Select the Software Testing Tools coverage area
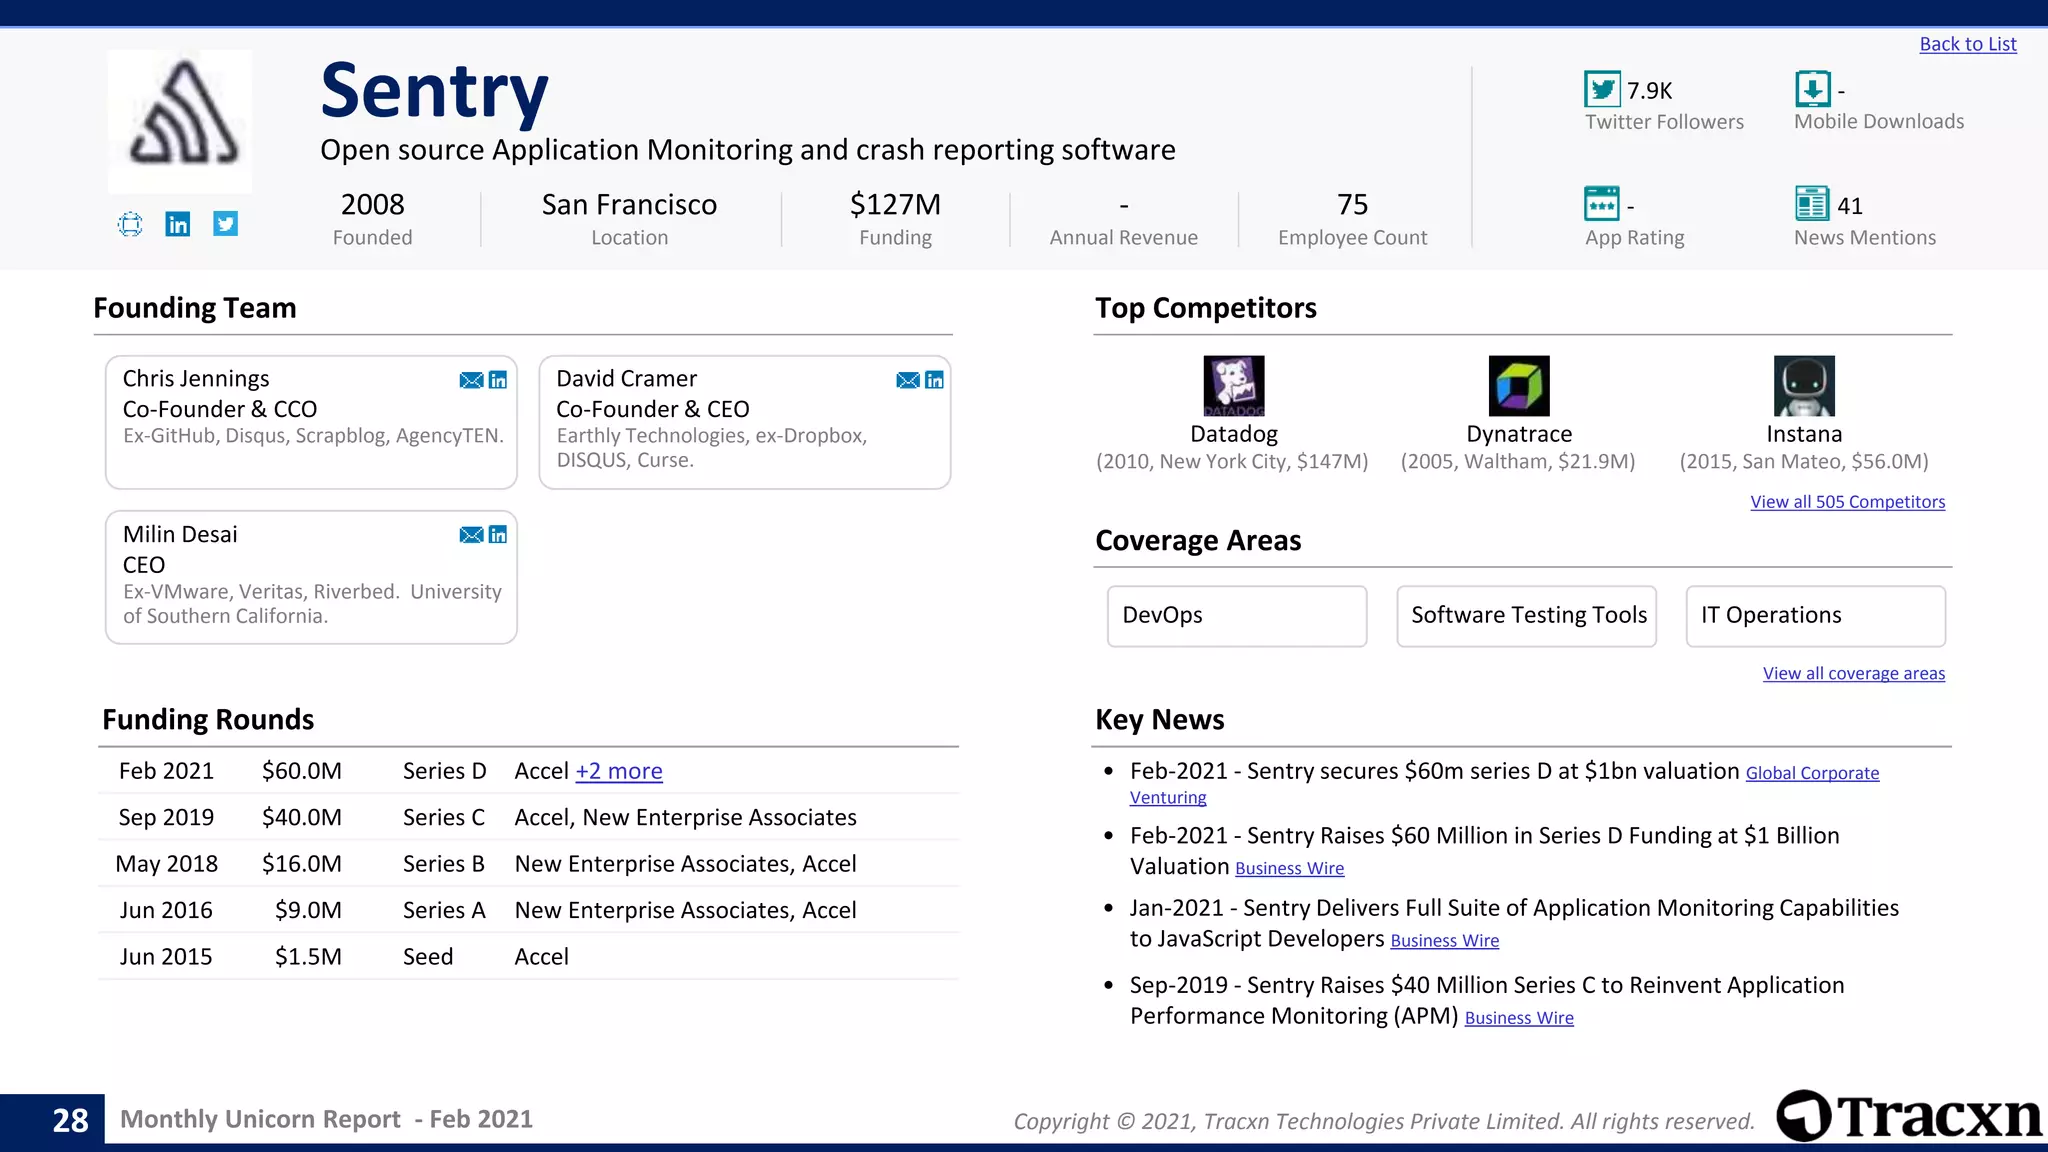The image size is (2048, 1152). coord(1527,616)
